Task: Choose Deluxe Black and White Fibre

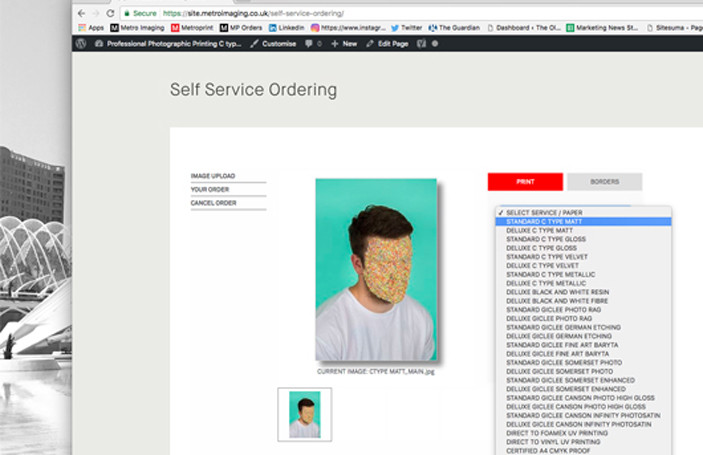Action: (583, 301)
